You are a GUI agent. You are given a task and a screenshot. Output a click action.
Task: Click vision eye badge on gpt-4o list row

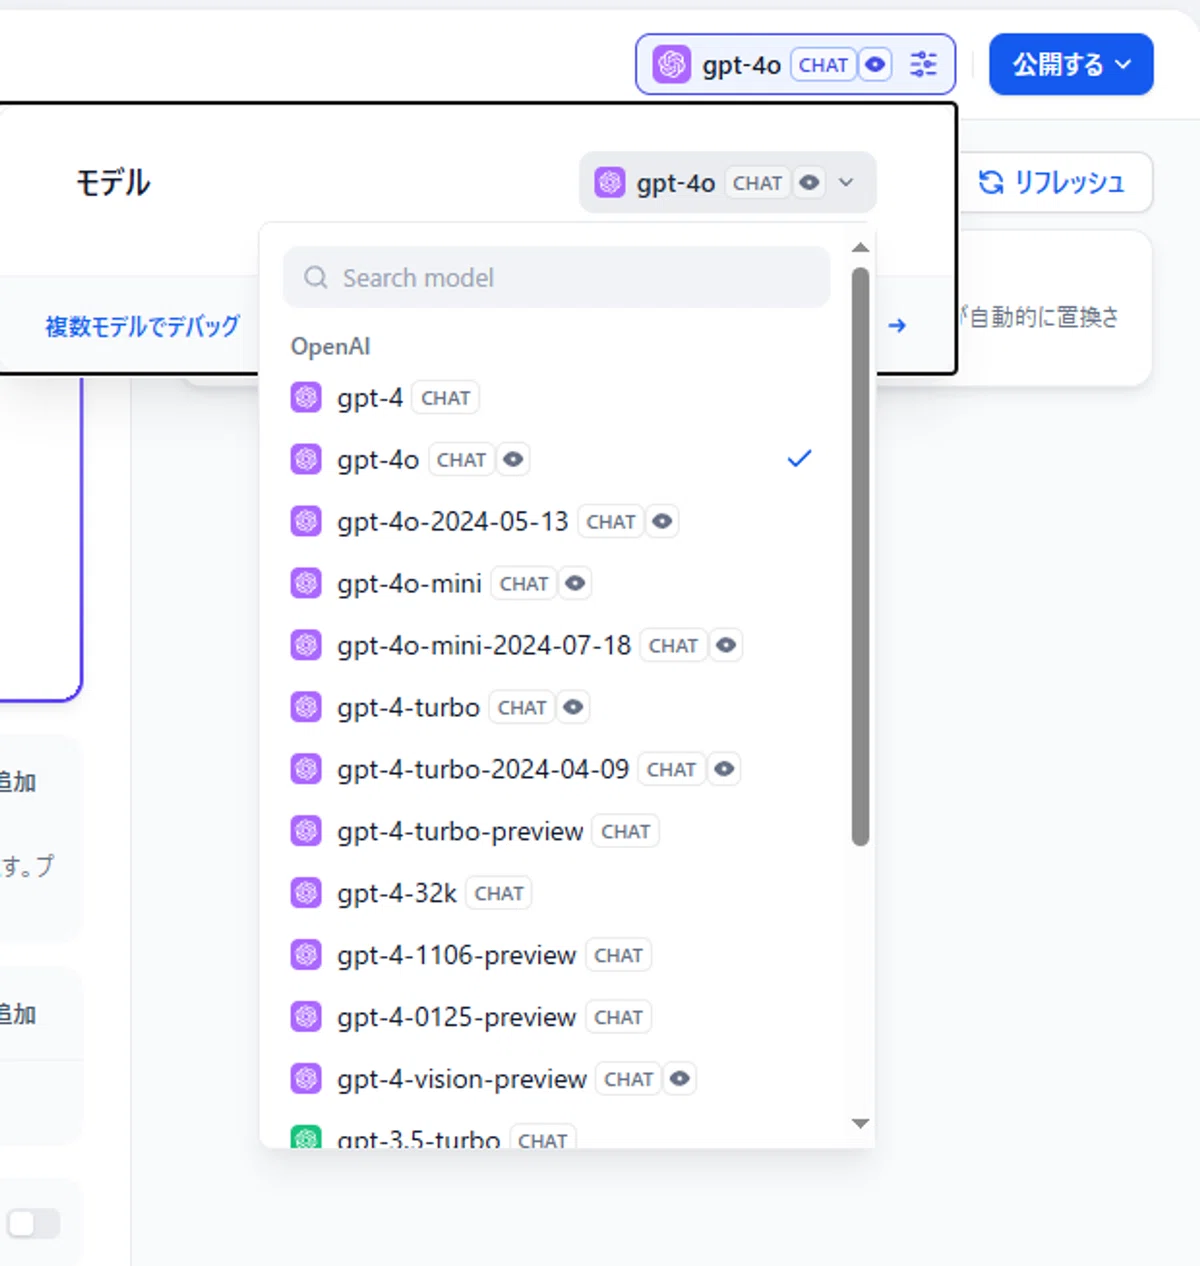tap(513, 459)
